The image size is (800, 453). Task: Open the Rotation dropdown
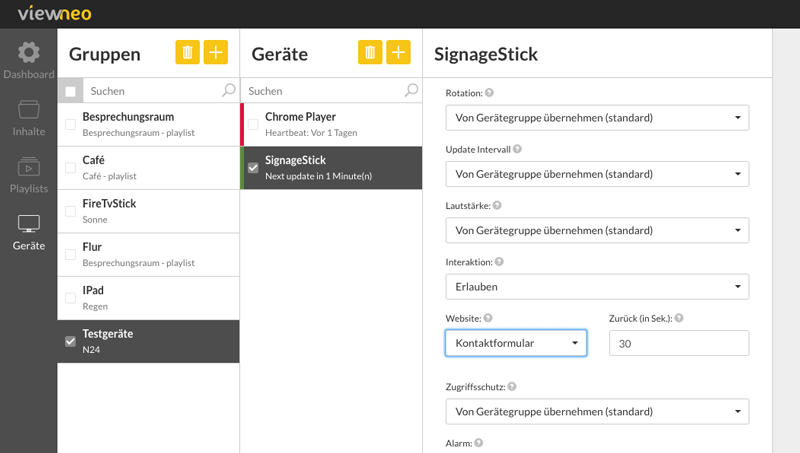coord(597,118)
